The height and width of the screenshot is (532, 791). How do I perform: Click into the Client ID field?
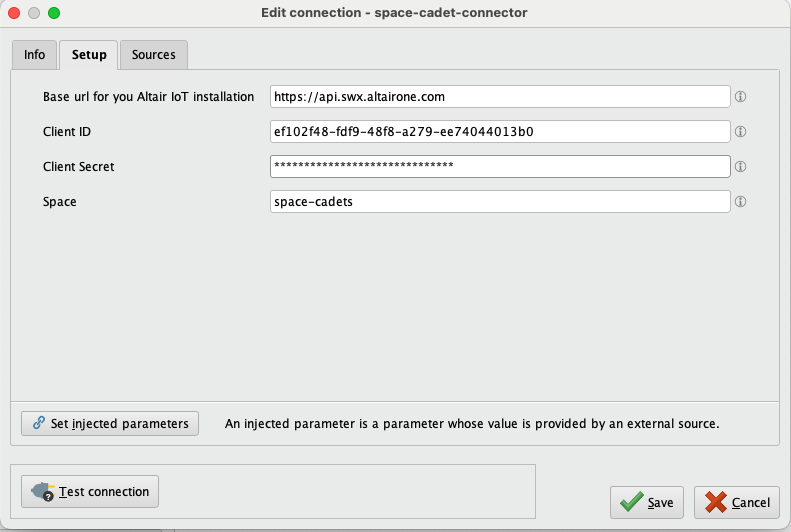(x=500, y=132)
